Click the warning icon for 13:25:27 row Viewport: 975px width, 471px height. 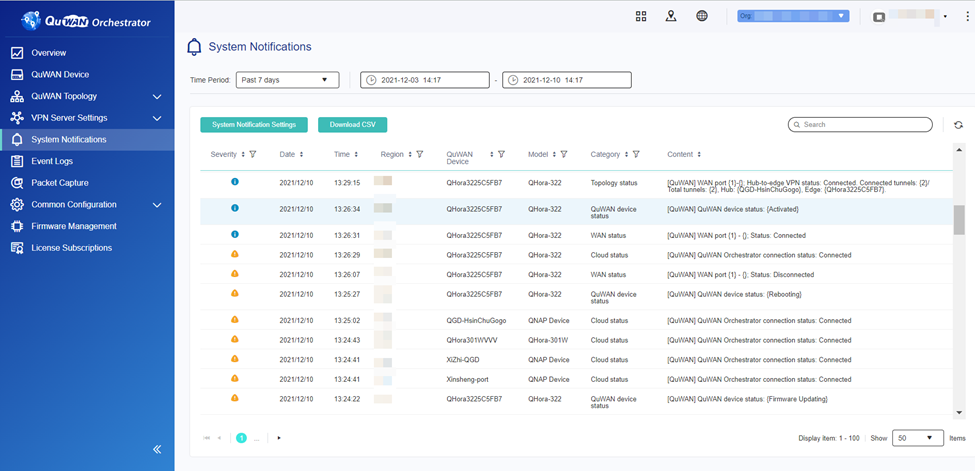coord(234,292)
